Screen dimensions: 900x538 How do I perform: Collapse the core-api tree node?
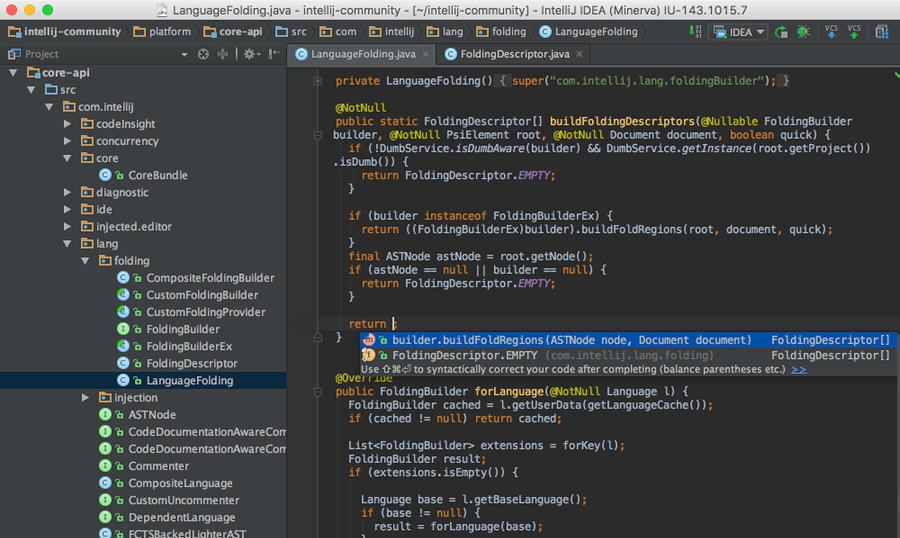pyautogui.click(x=13, y=73)
